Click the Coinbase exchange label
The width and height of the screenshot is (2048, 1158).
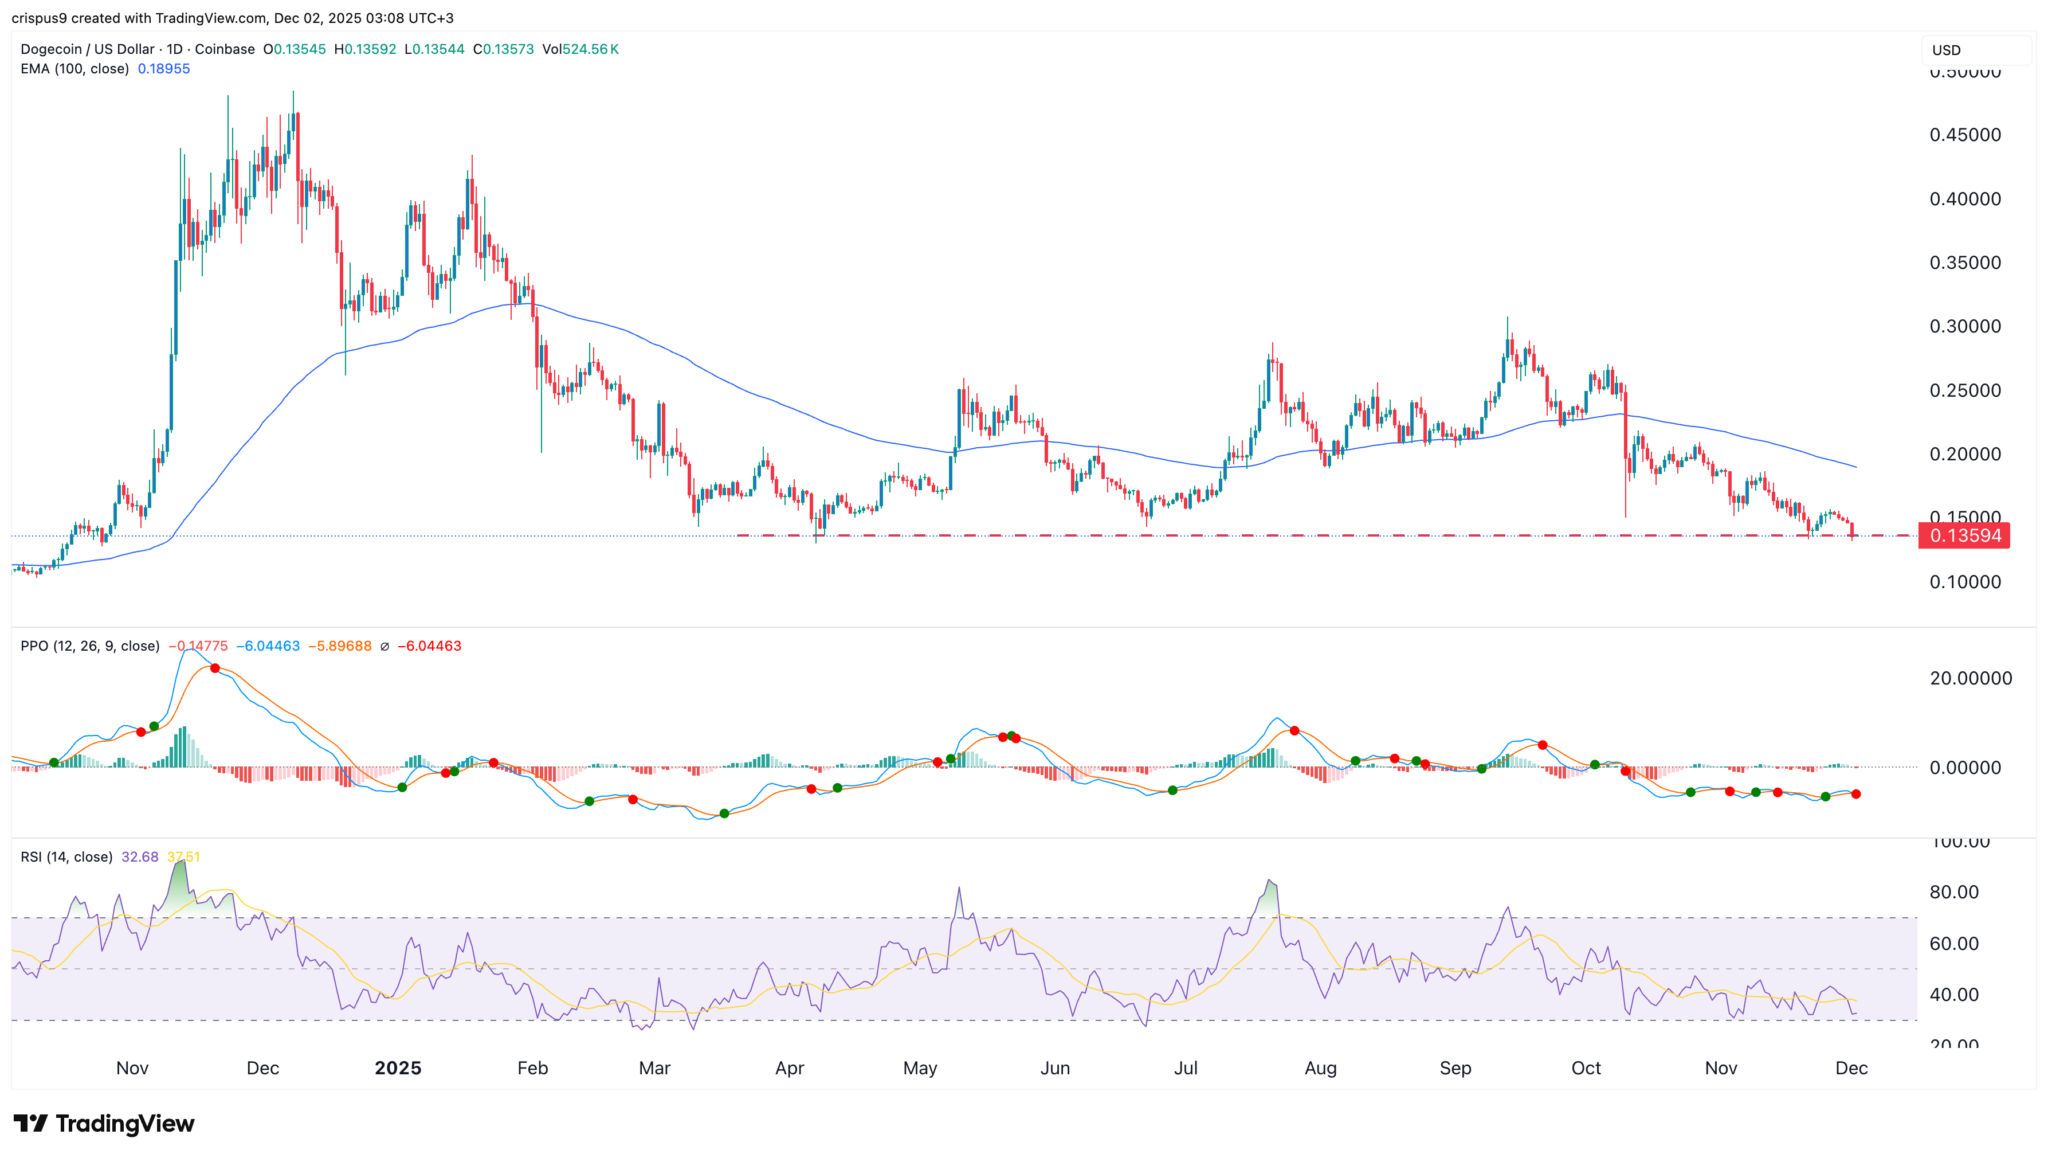point(225,48)
